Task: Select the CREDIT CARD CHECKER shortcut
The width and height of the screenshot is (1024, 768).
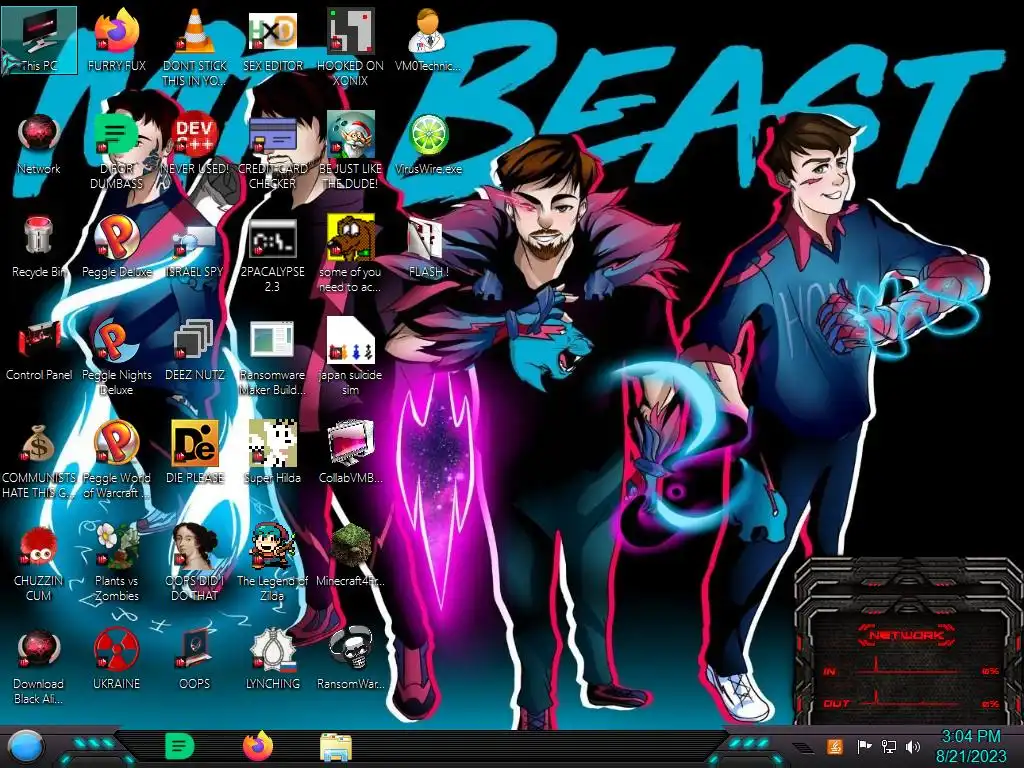Action: click(272, 152)
